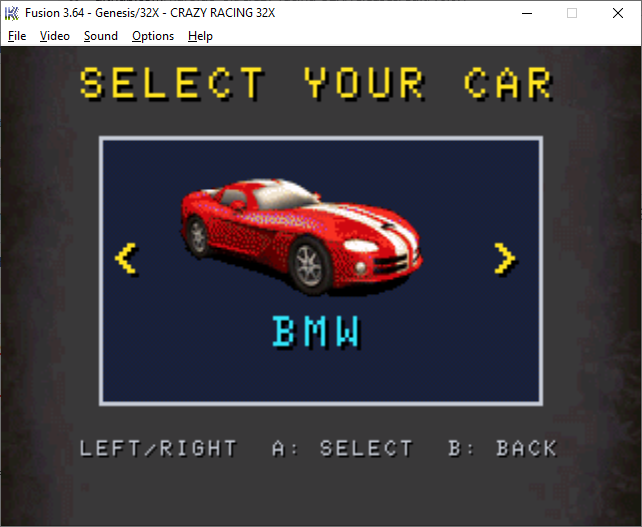Click the SELECT YOUR CAR heading
The image size is (642, 527).
click(x=317, y=84)
